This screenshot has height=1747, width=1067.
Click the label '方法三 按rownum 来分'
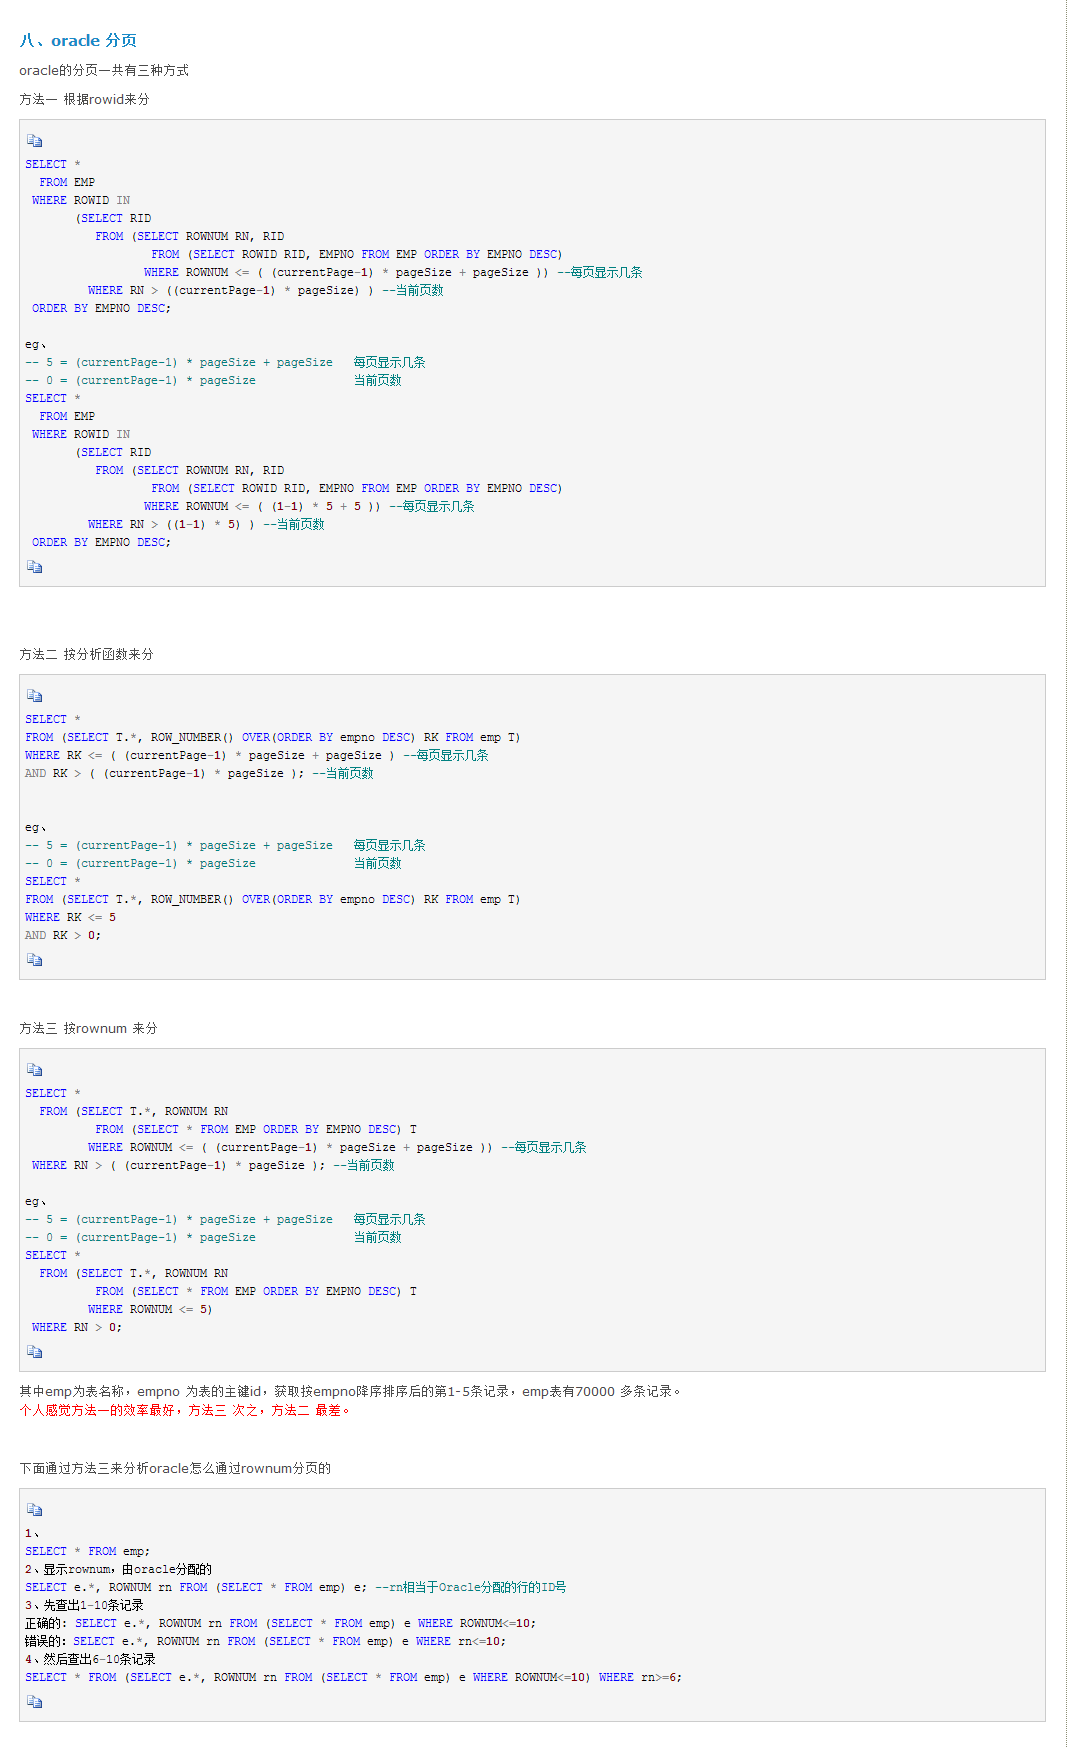pyautogui.click(x=88, y=1028)
